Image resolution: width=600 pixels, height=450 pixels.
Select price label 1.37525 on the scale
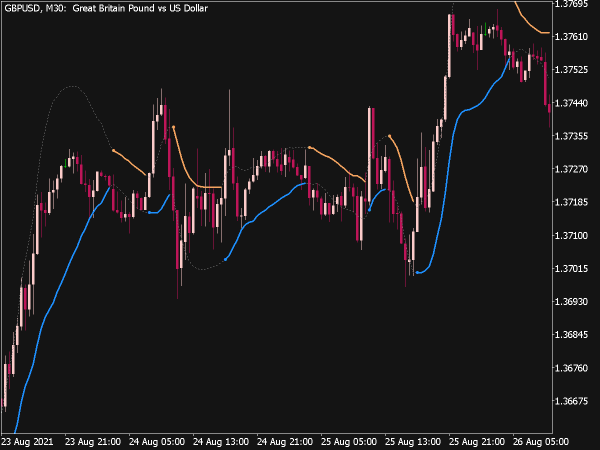[571, 70]
